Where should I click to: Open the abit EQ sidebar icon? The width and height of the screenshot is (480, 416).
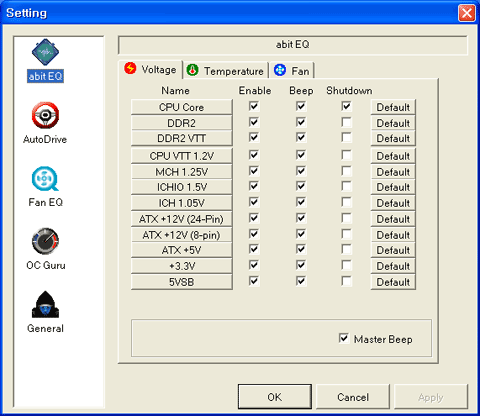pos(45,52)
